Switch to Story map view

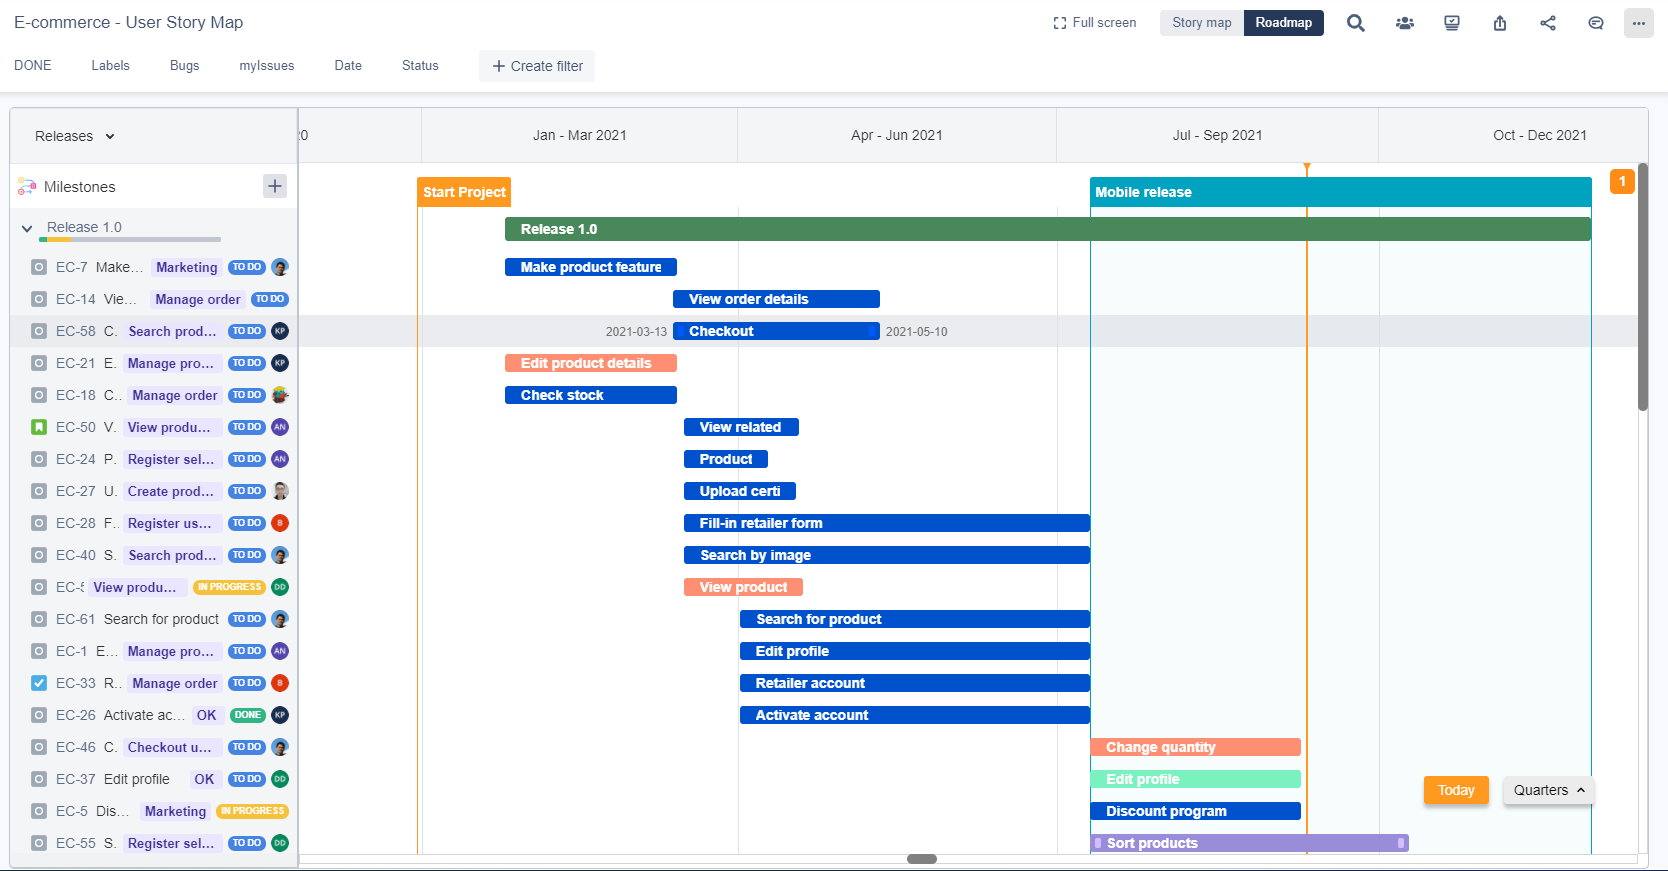pyautogui.click(x=1201, y=23)
